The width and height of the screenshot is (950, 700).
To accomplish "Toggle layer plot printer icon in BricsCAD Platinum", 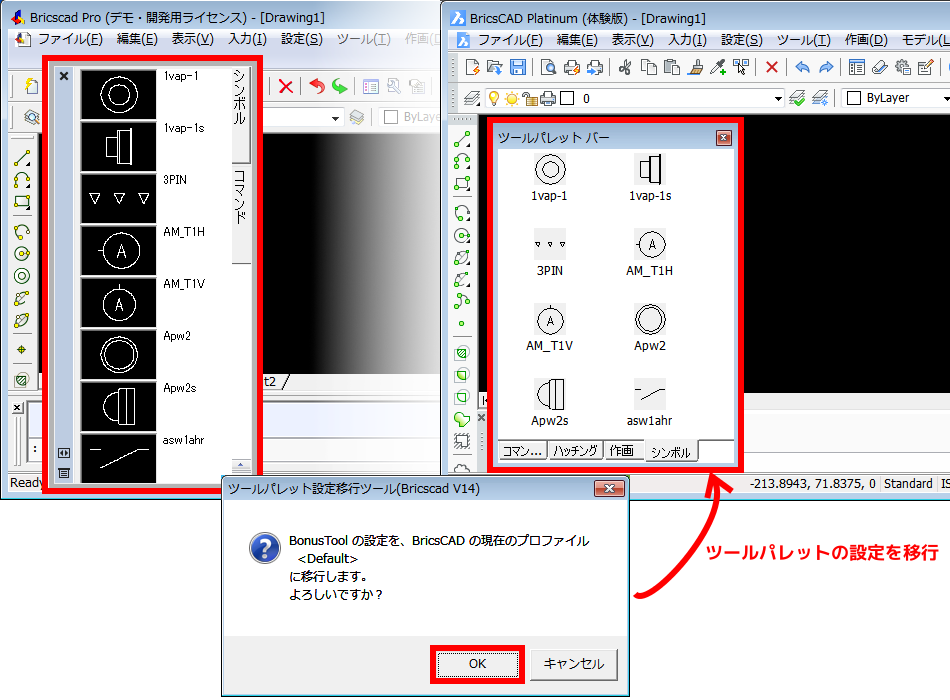I will click(x=548, y=98).
